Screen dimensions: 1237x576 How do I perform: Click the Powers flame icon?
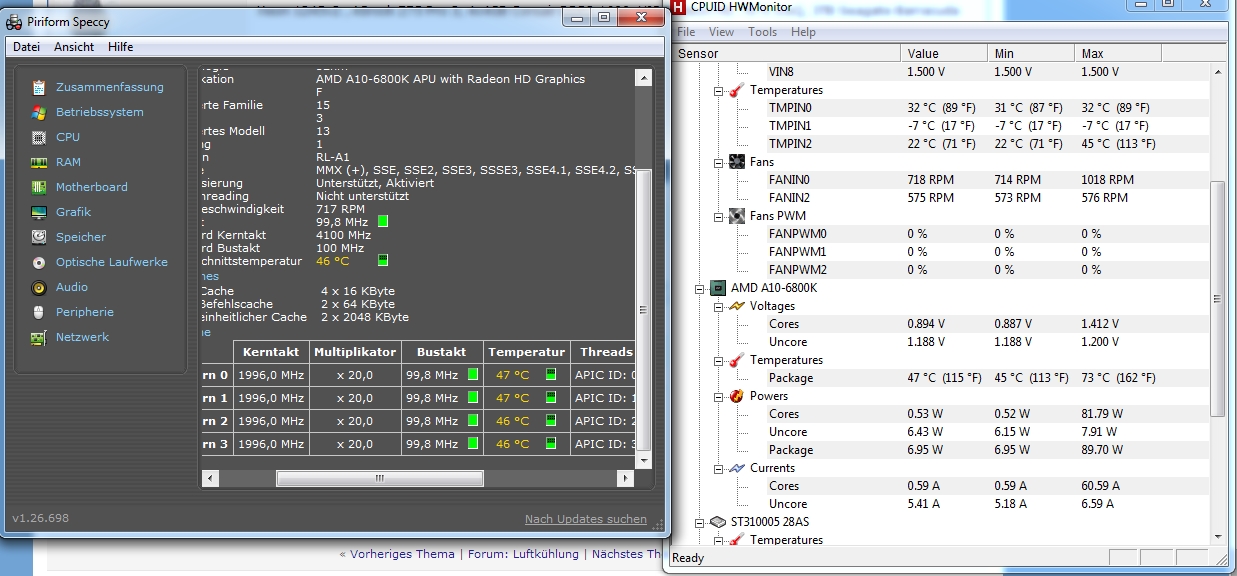(736, 396)
